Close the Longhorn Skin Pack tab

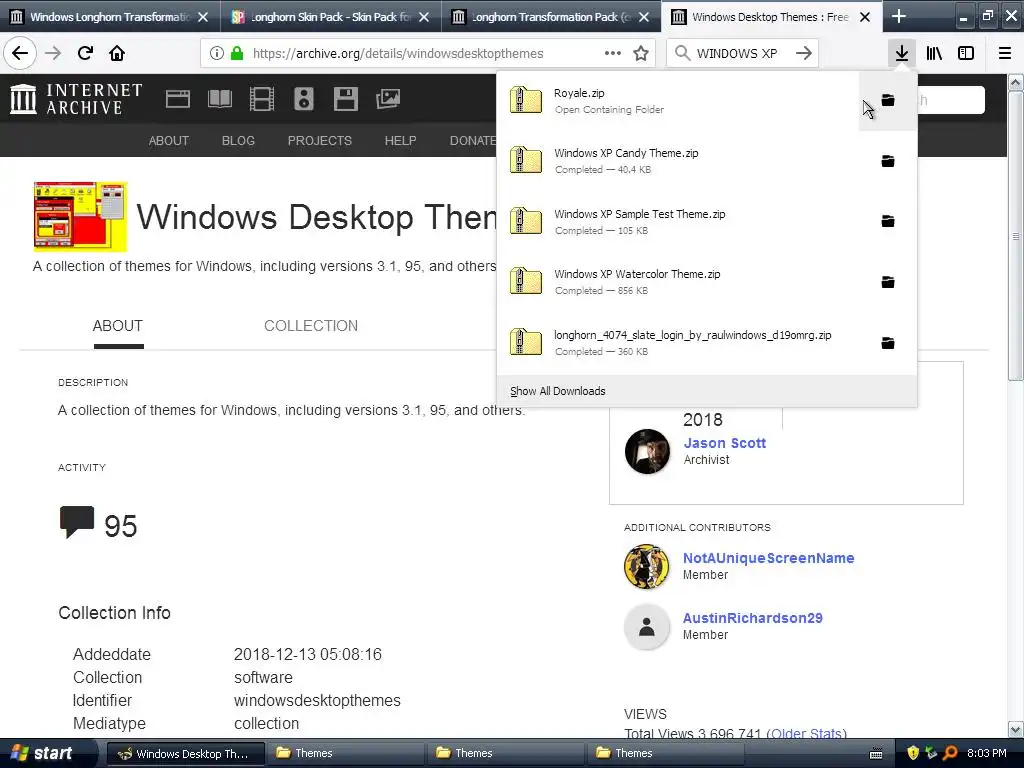point(424,17)
